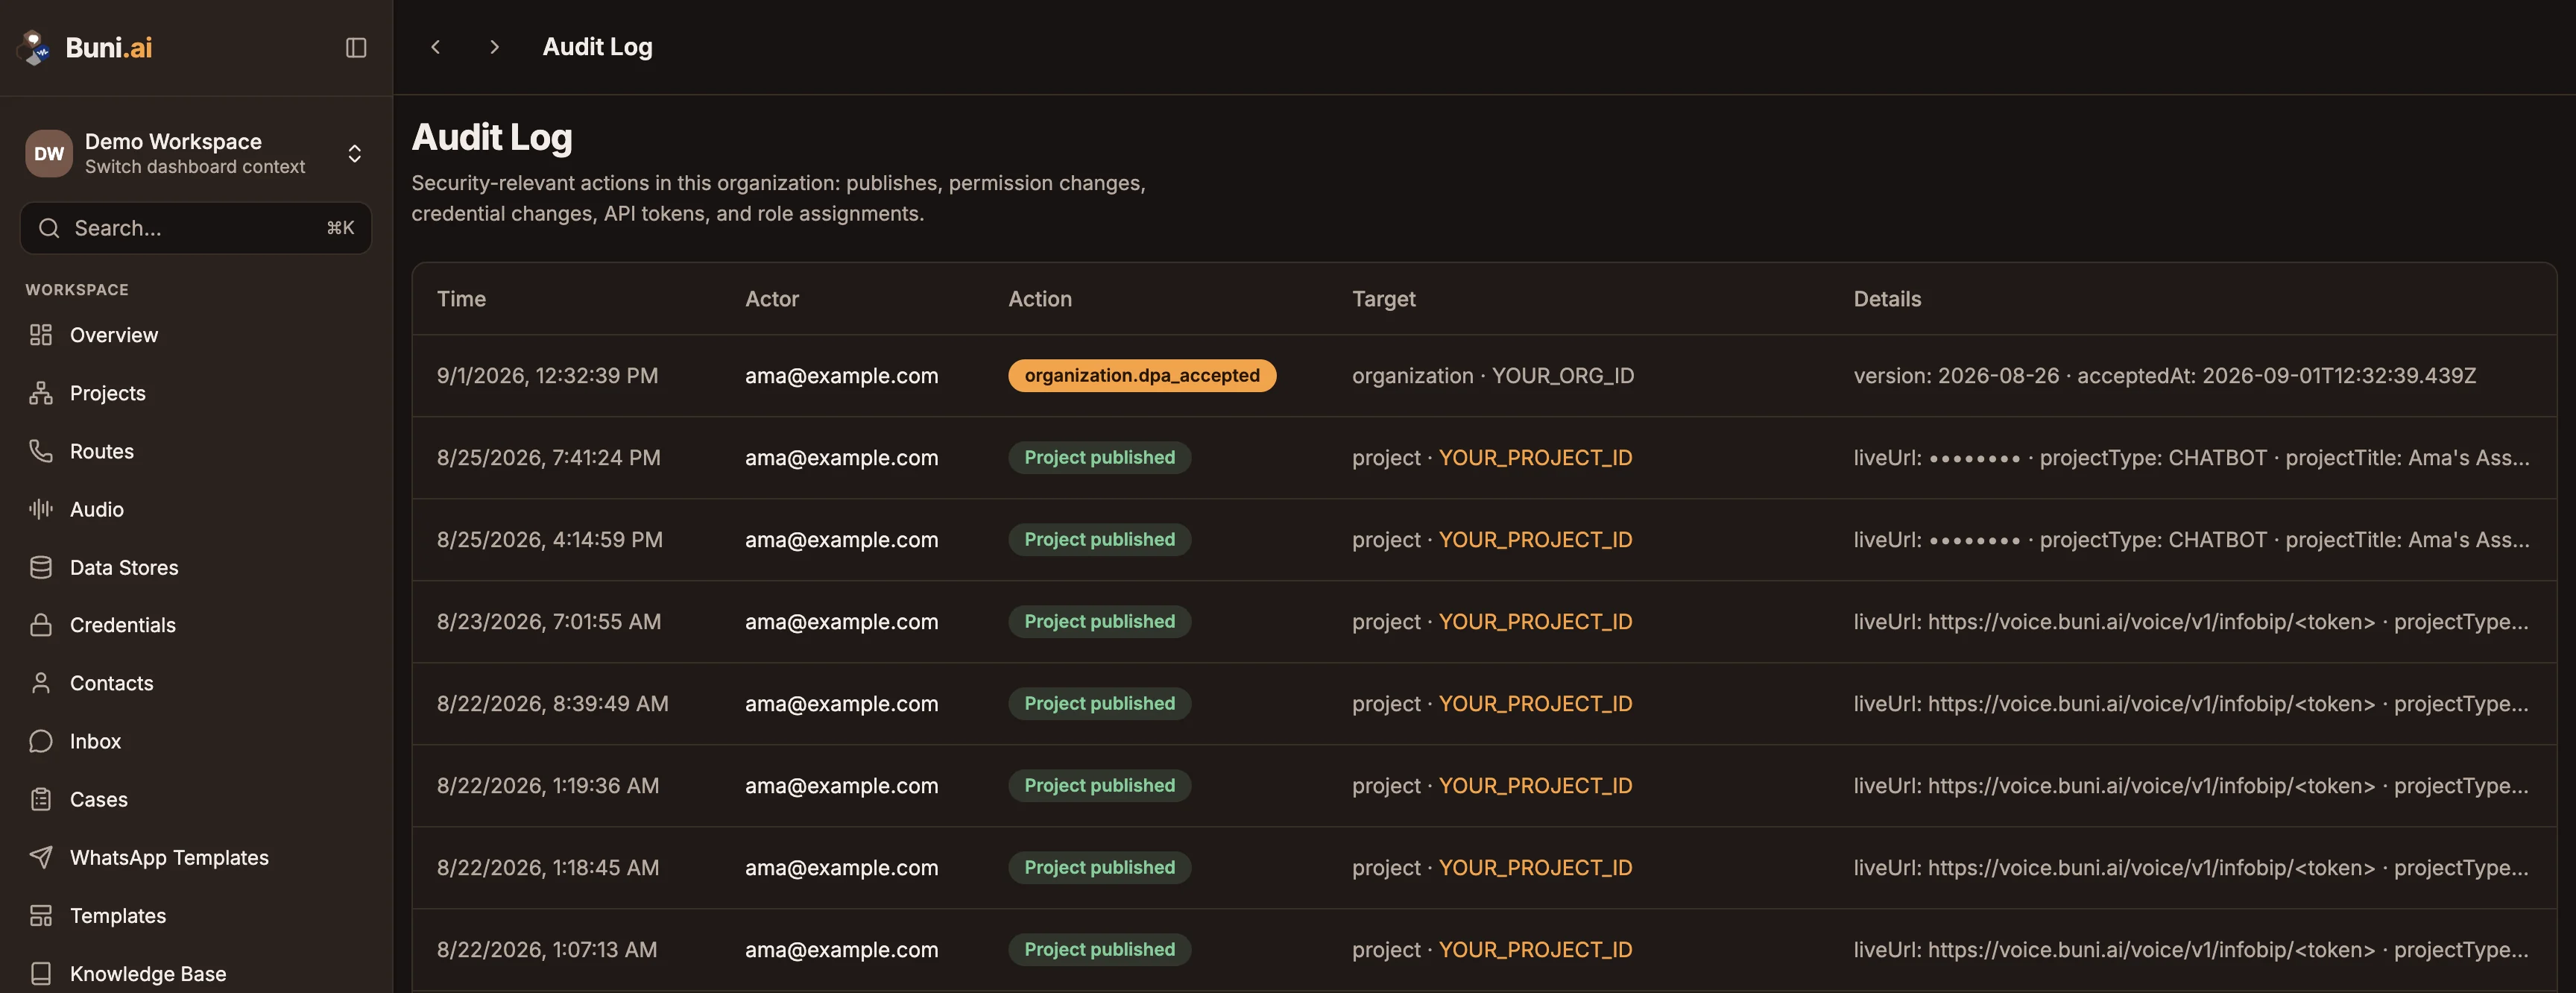Click the Inbox chat bubble icon
This screenshot has height=993, width=2576.
pos(41,741)
